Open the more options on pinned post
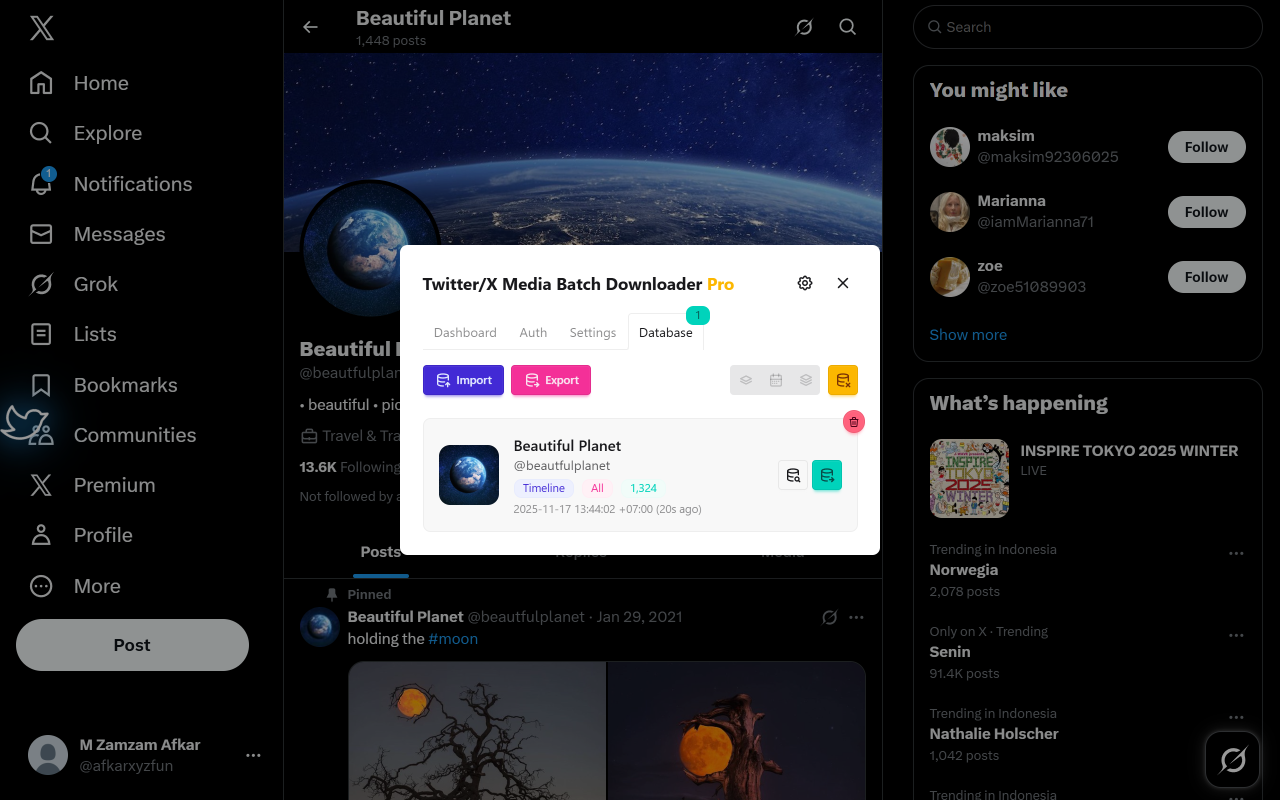 (856, 617)
